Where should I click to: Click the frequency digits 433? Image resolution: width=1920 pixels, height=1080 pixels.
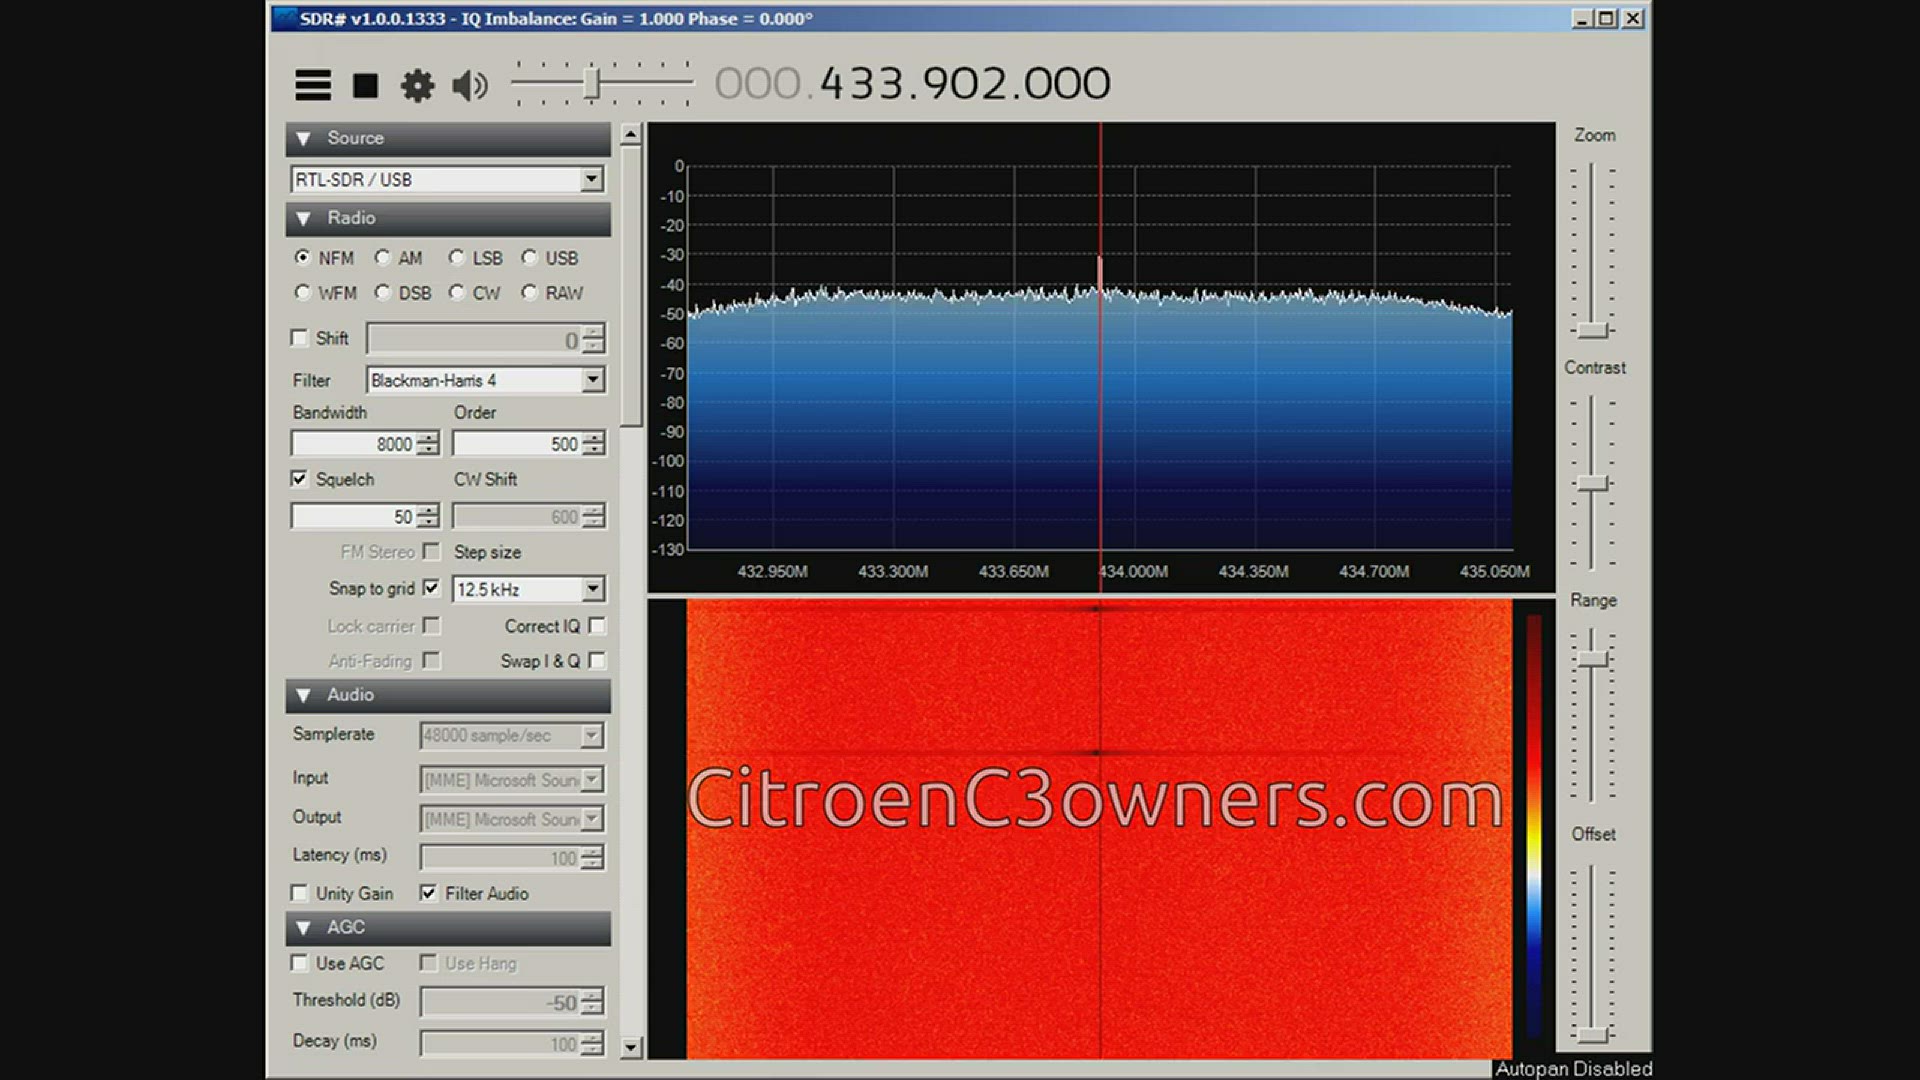pyautogui.click(x=864, y=83)
